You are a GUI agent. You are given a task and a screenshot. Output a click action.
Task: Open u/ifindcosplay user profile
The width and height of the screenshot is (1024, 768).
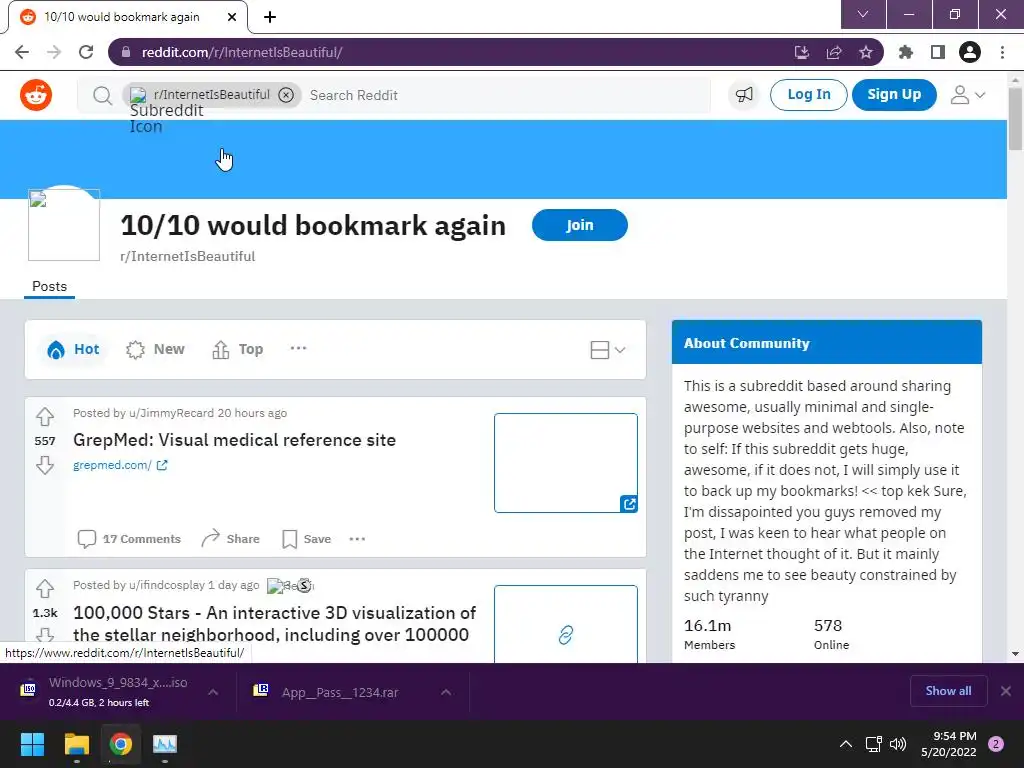coord(167,585)
